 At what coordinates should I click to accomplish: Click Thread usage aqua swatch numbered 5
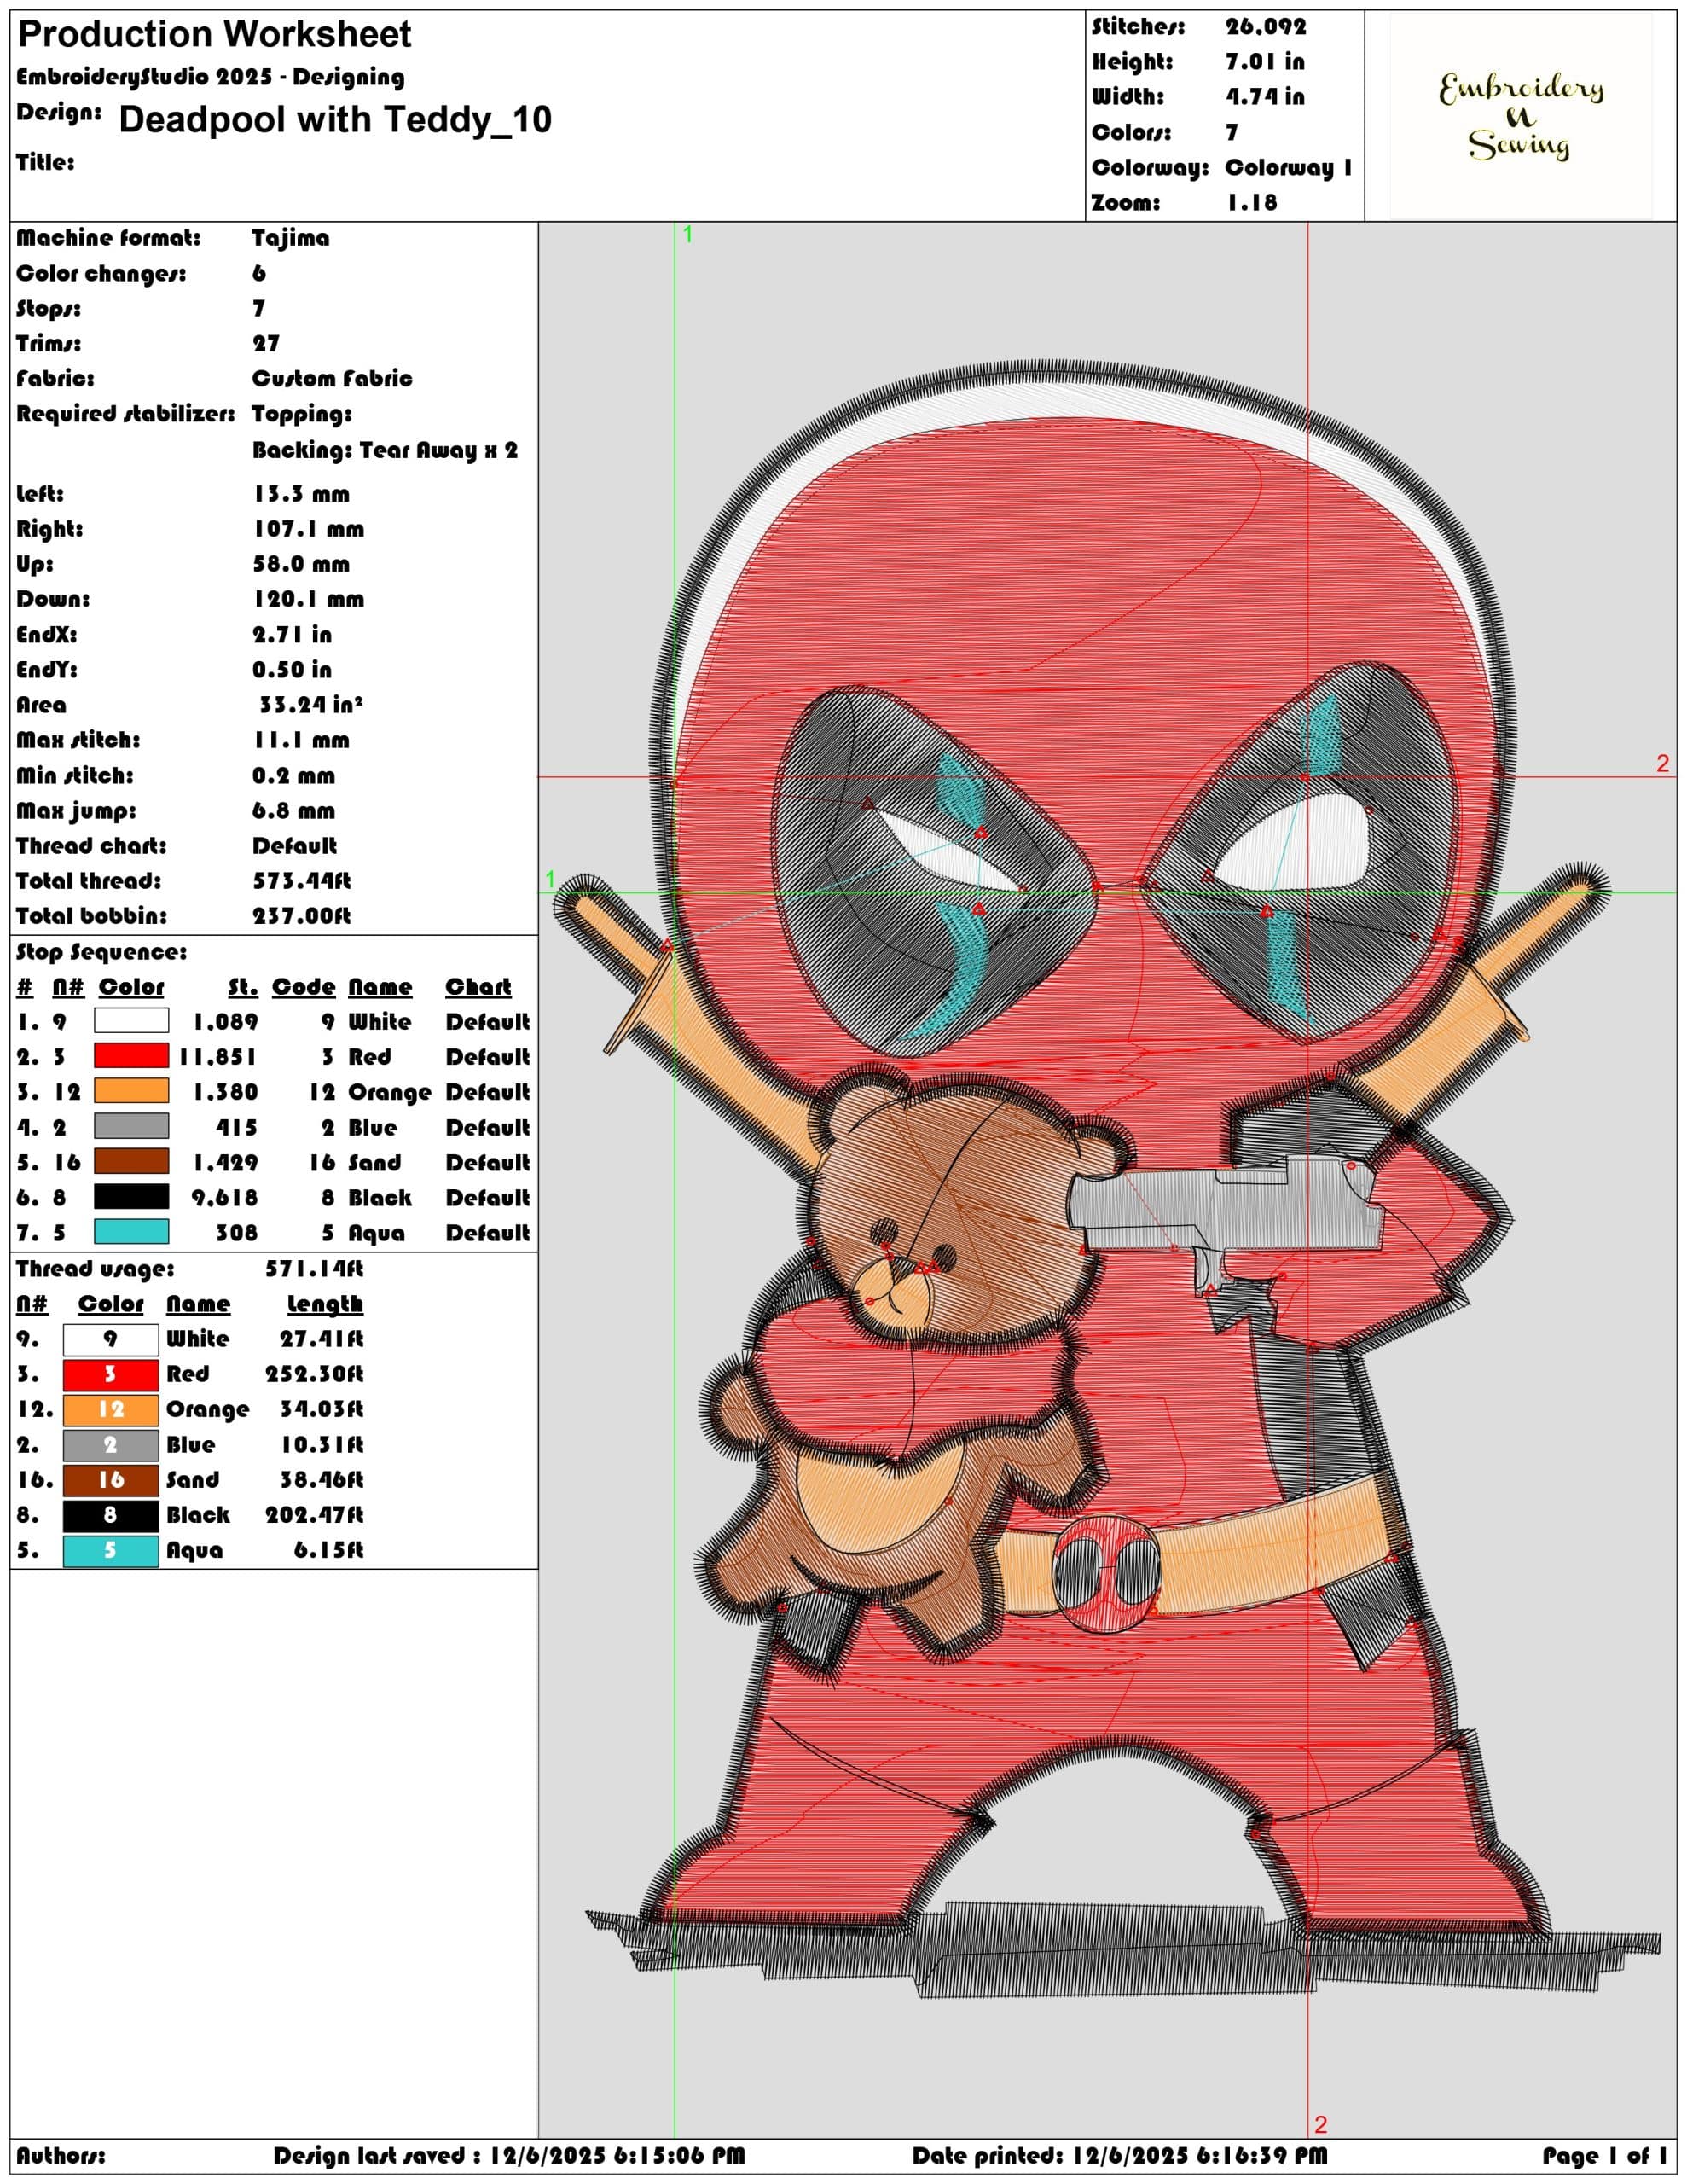coord(111,1551)
